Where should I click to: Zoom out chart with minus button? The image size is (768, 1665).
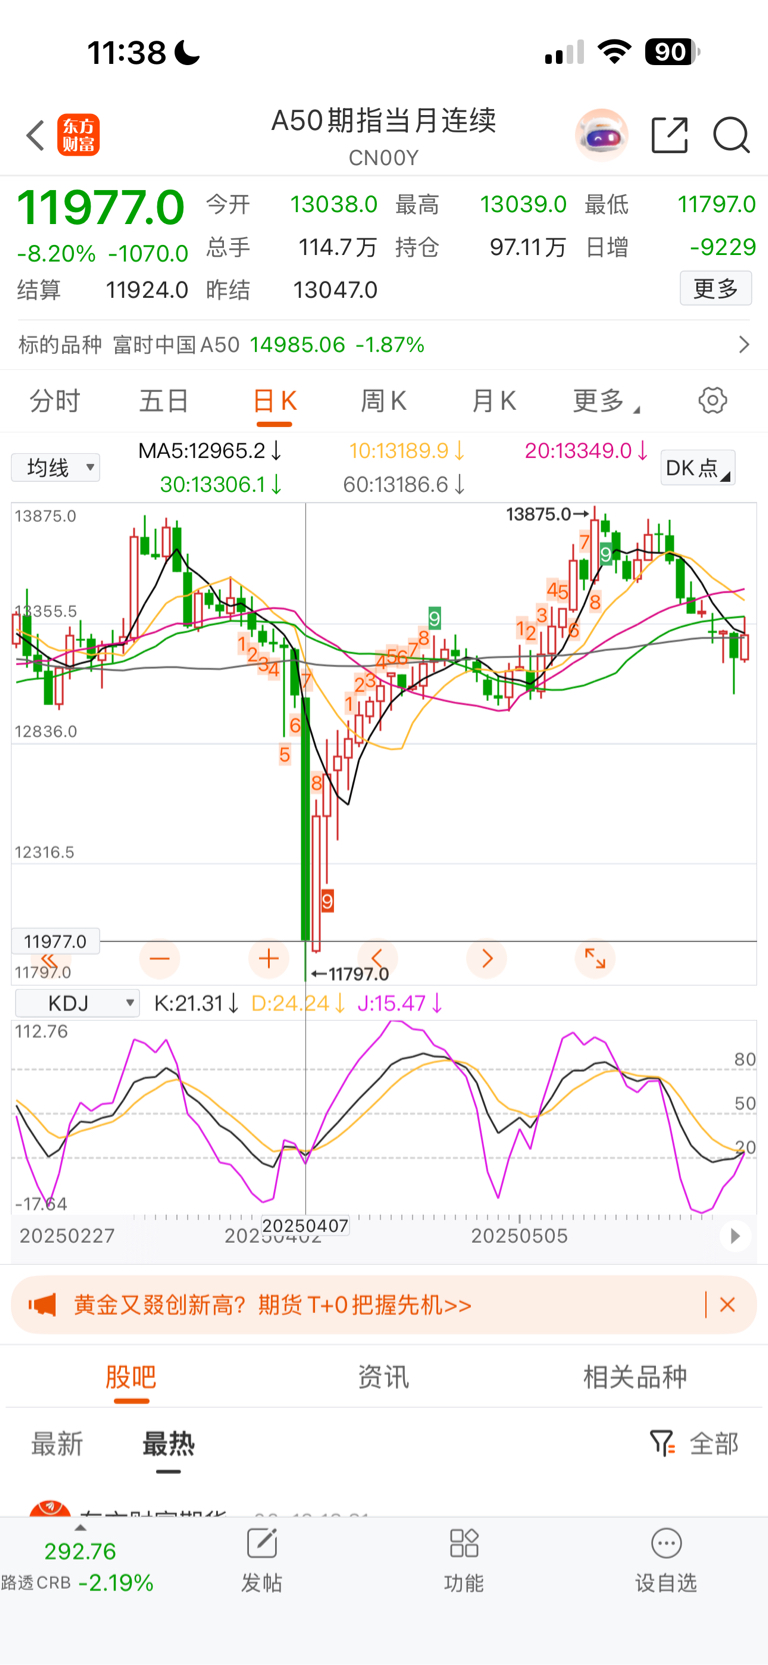point(160,959)
